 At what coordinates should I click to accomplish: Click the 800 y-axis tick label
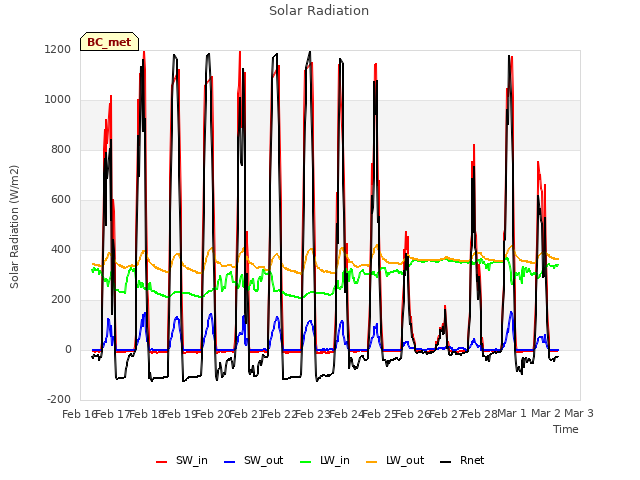tap(61, 149)
